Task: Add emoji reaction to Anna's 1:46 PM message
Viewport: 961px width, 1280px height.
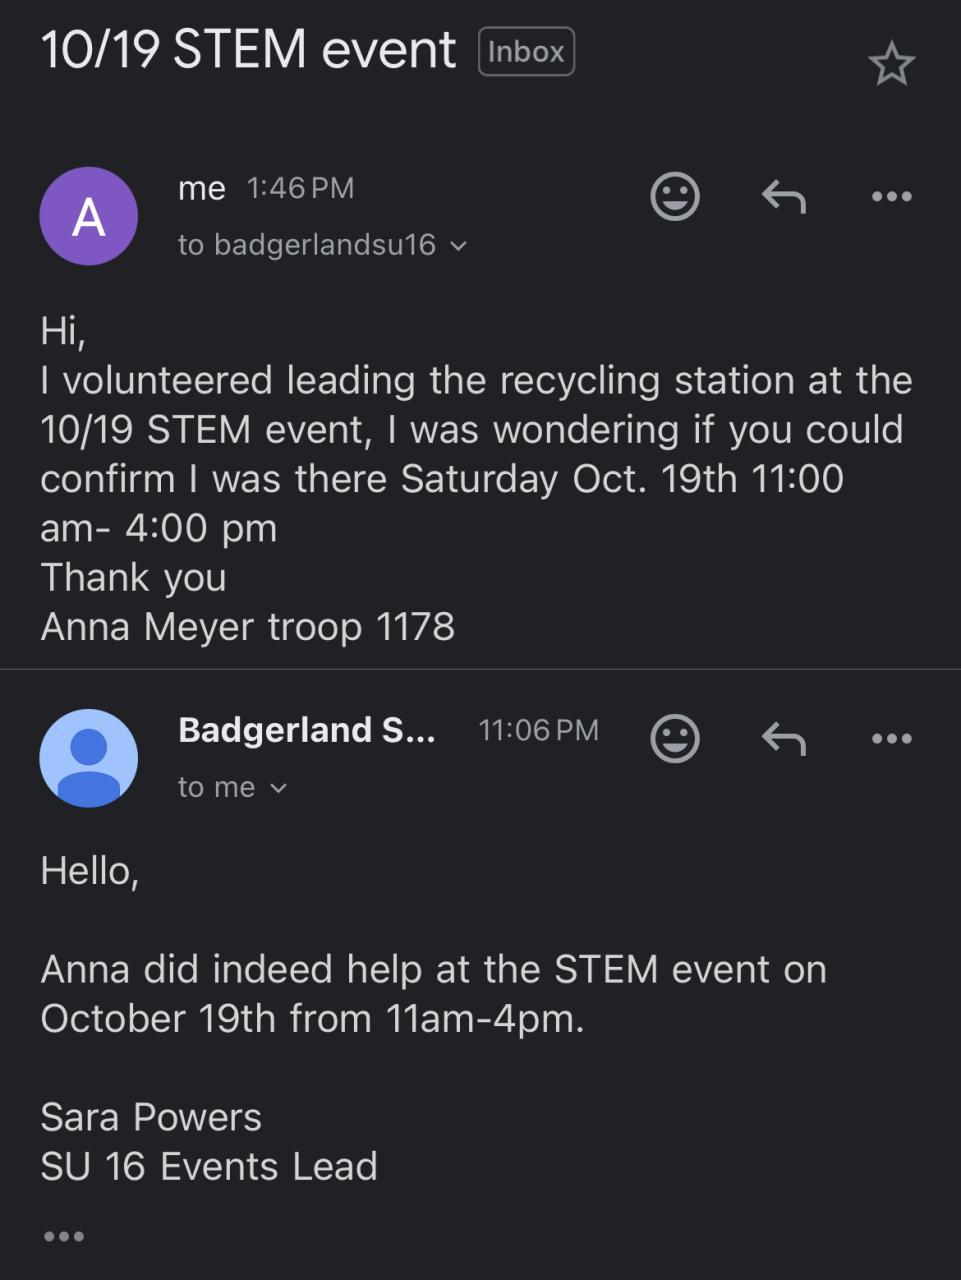Action: coord(675,196)
